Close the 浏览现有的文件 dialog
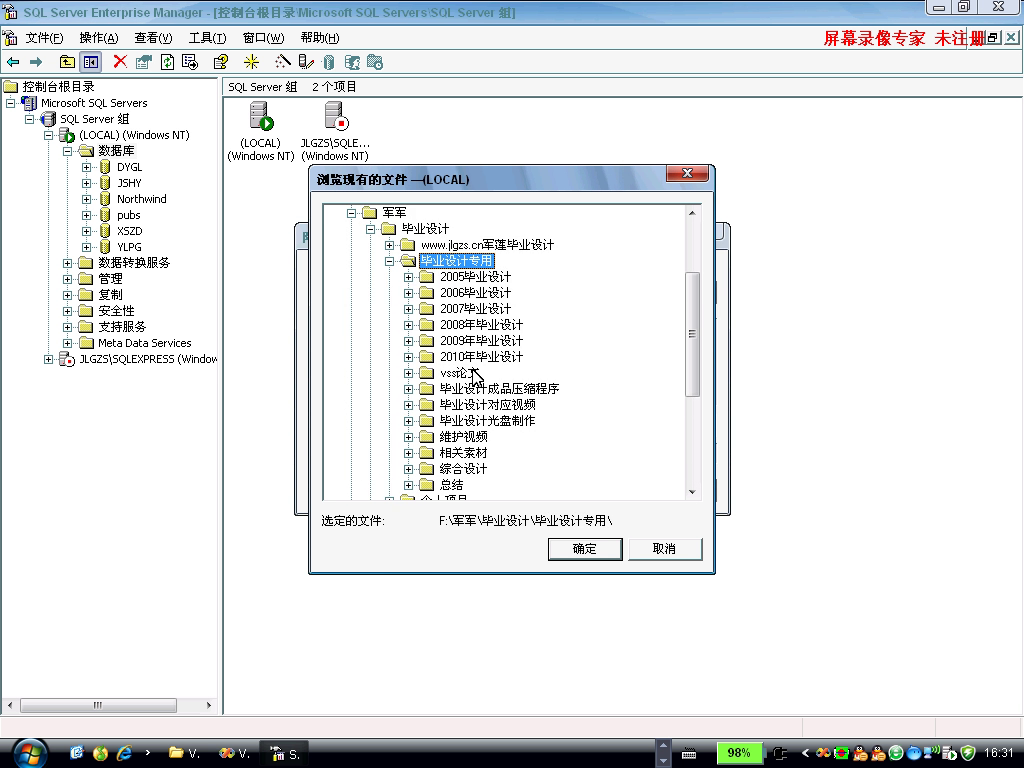1024x768 pixels. [x=687, y=173]
